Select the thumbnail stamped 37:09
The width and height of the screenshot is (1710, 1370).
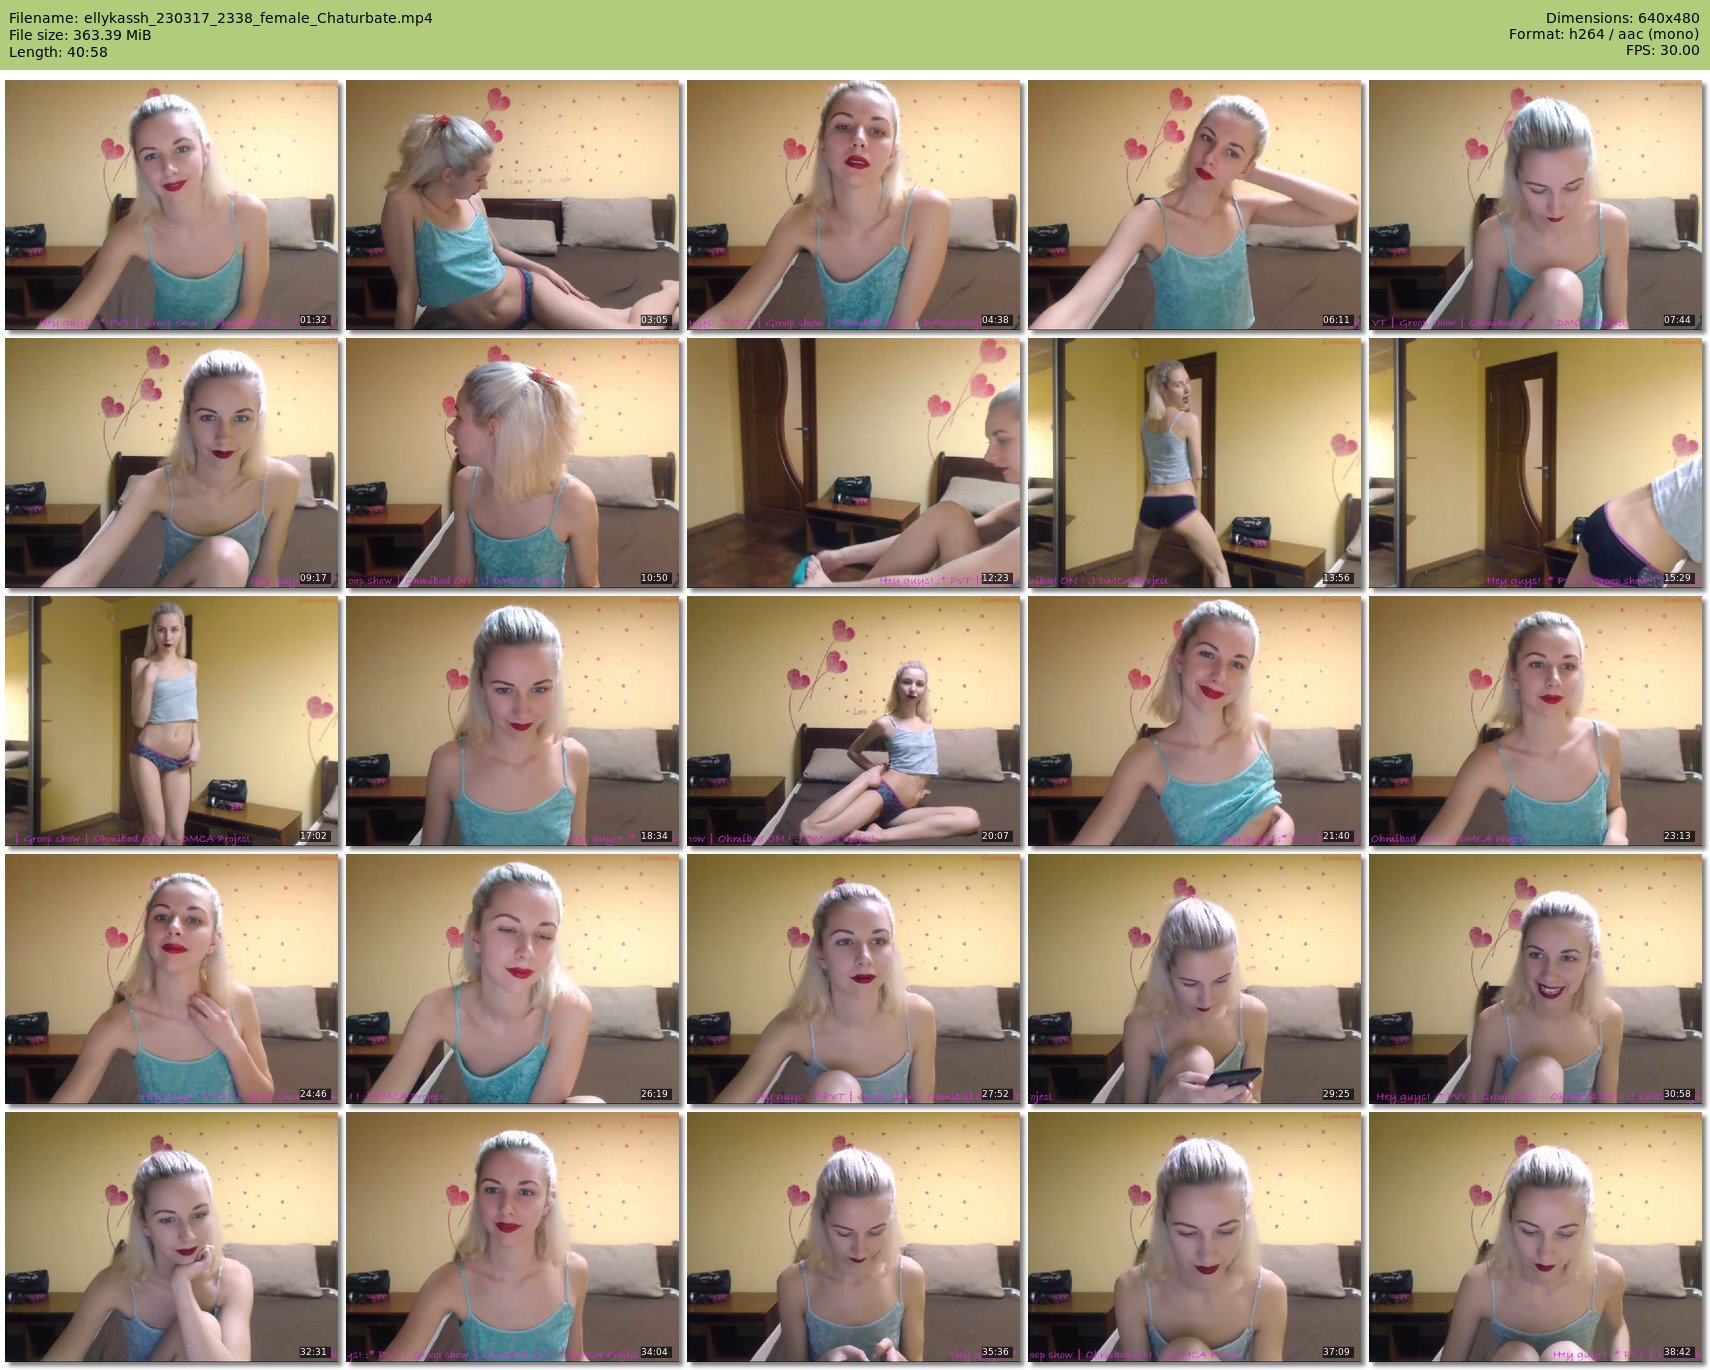point(1195,1237)
